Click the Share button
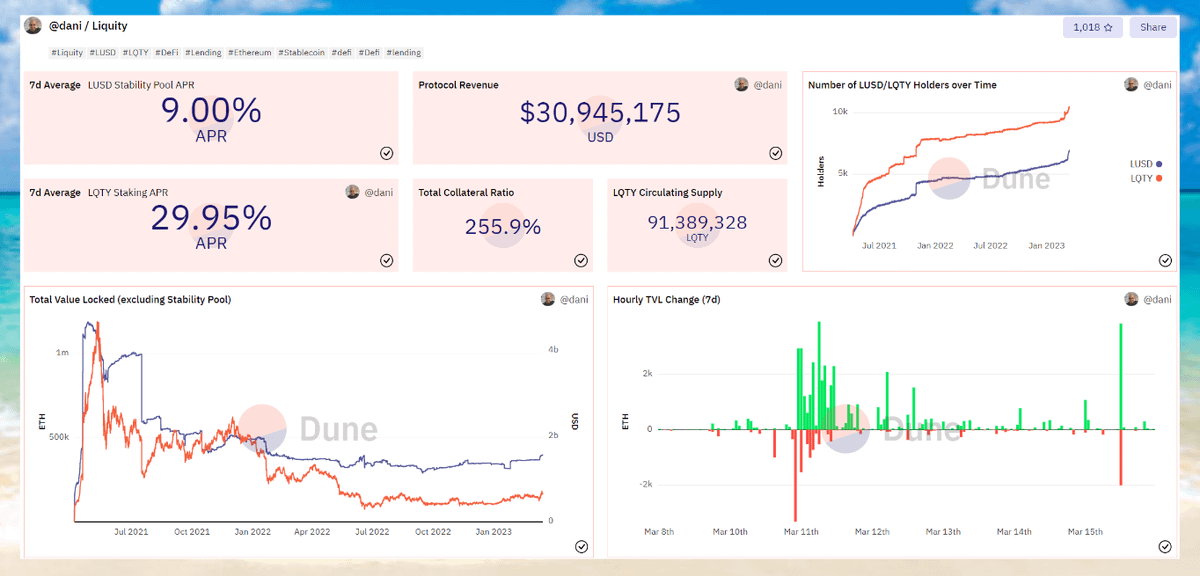Image resolution: width=1200 pixels, height=576 pixels. coord(1152,27)
